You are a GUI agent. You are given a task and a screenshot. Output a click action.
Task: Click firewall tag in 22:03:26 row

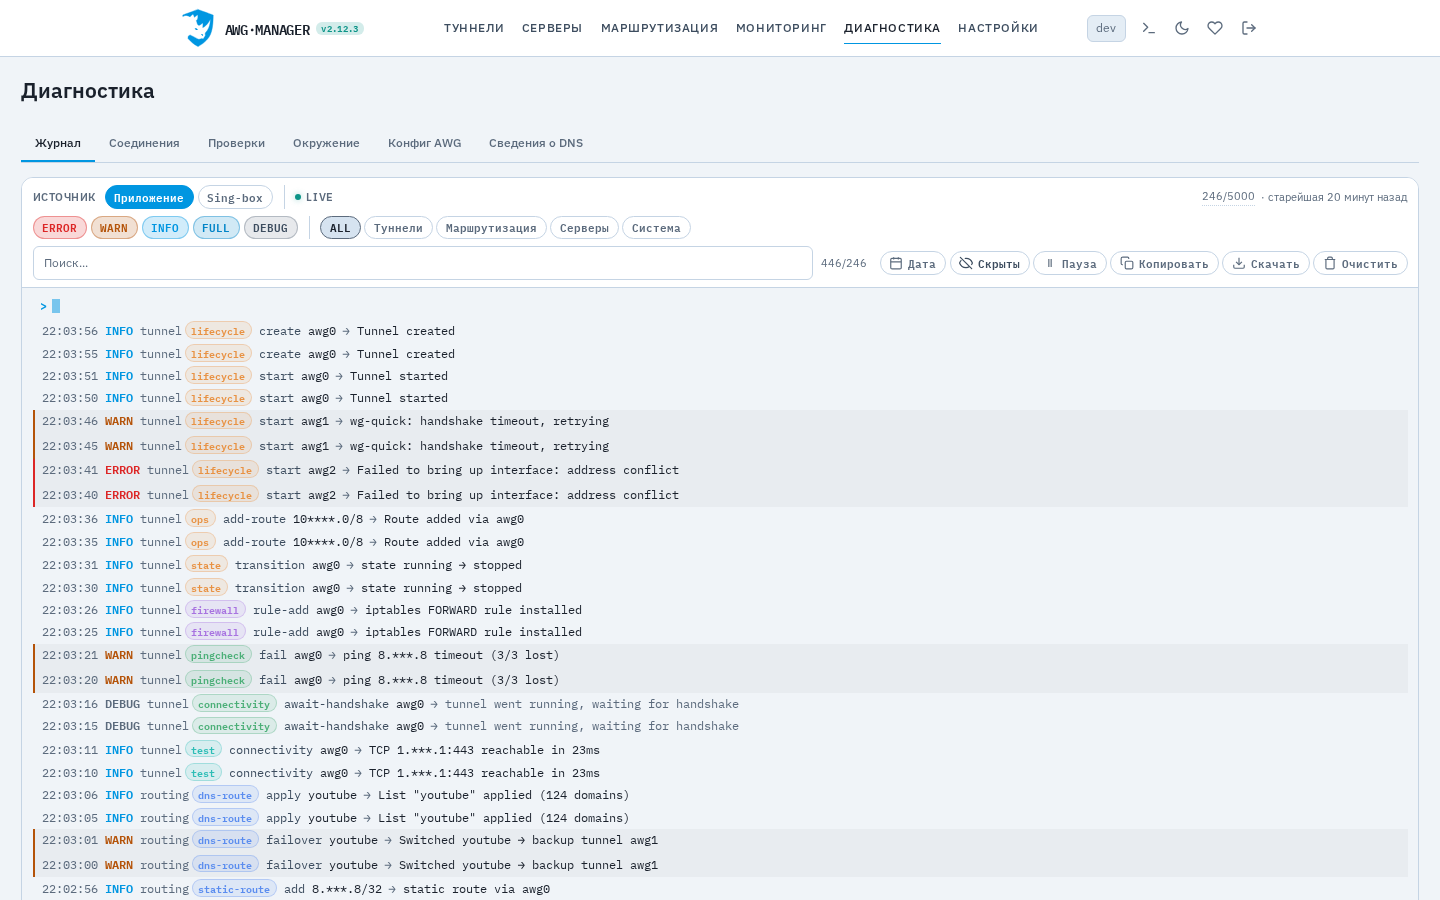(x=215, y=610)
